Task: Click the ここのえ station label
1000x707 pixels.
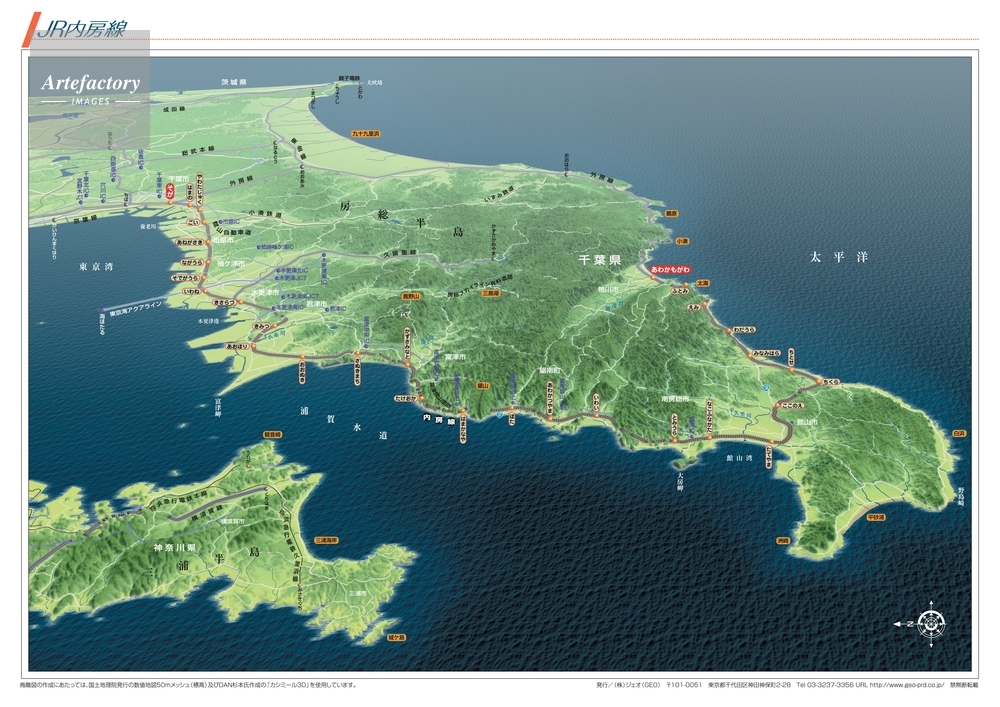Action: [793, 406]
